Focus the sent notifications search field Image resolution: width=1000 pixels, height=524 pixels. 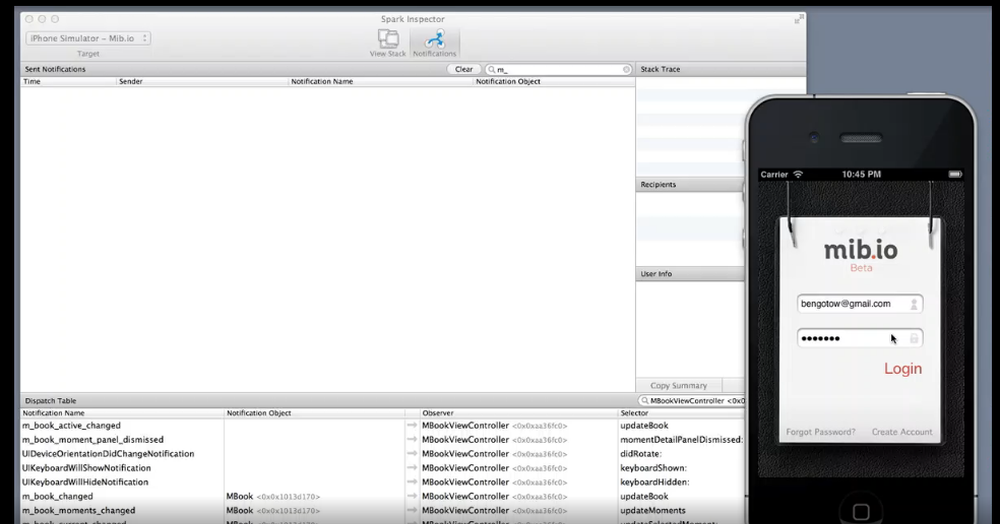(x=559, y=69)
